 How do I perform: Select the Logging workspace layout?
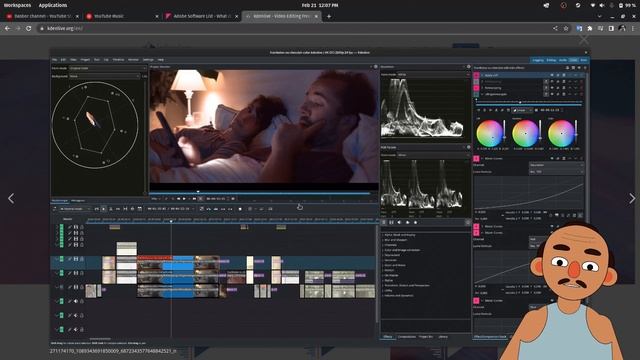point(538,60)
